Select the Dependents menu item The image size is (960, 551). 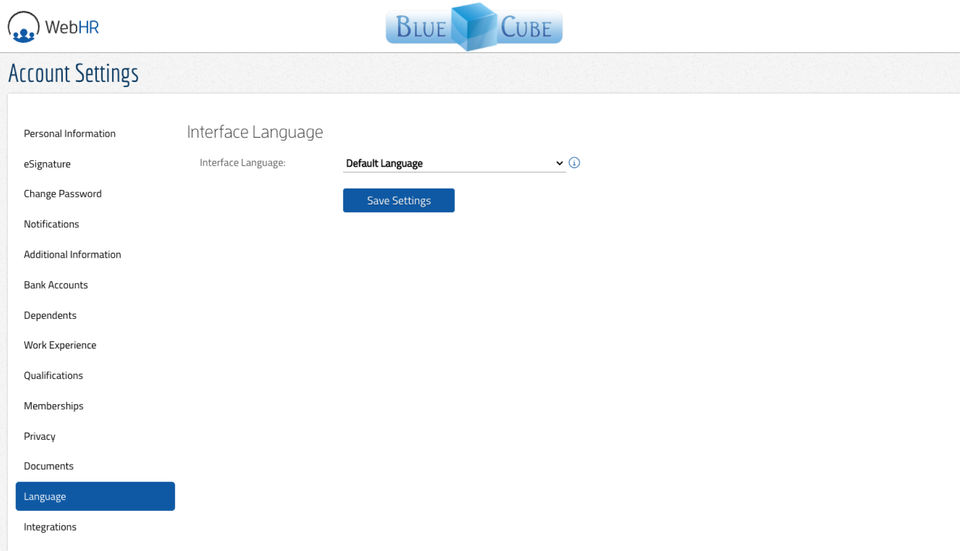(x=50, y=315)
